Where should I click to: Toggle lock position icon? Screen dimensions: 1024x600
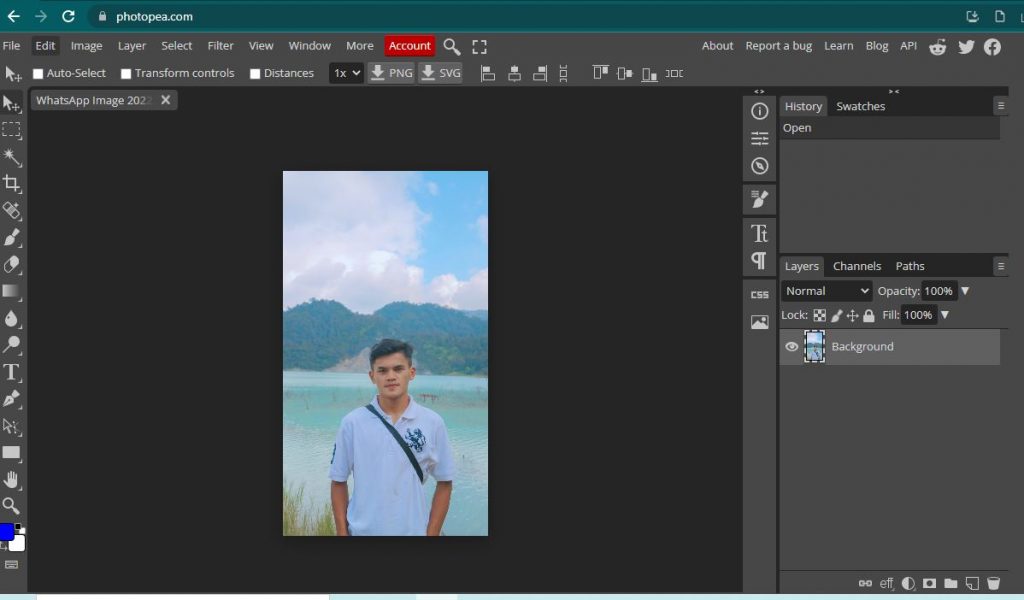tap(852, 315)
